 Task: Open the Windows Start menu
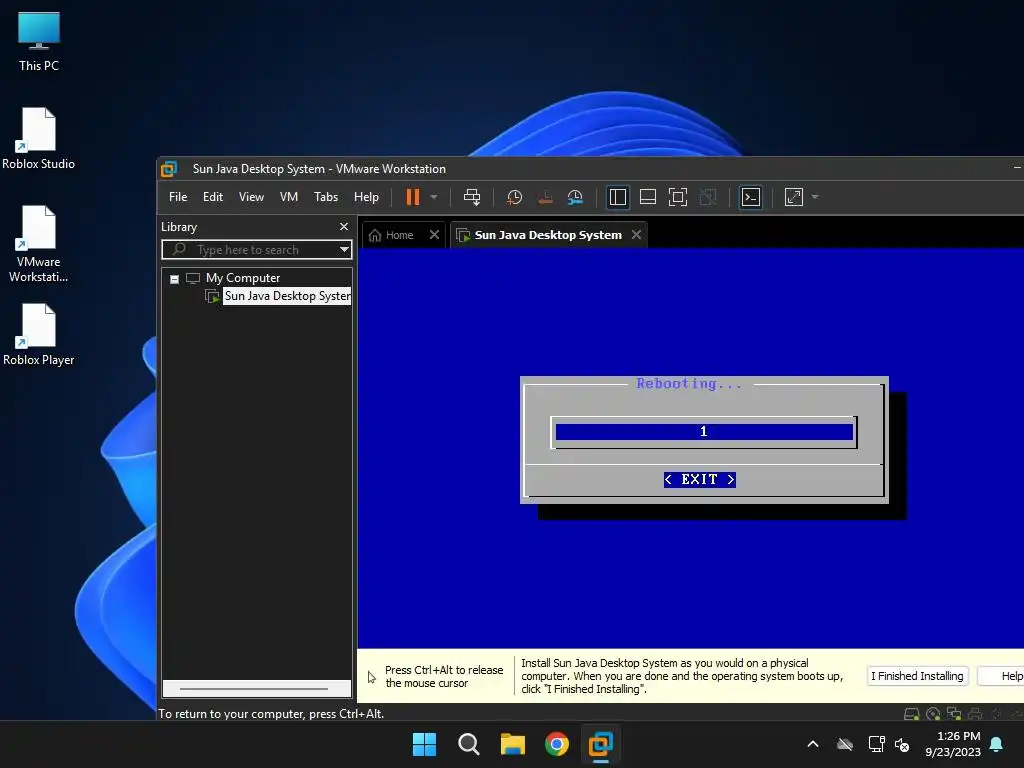pyautogui.click(x=424, y=744)
